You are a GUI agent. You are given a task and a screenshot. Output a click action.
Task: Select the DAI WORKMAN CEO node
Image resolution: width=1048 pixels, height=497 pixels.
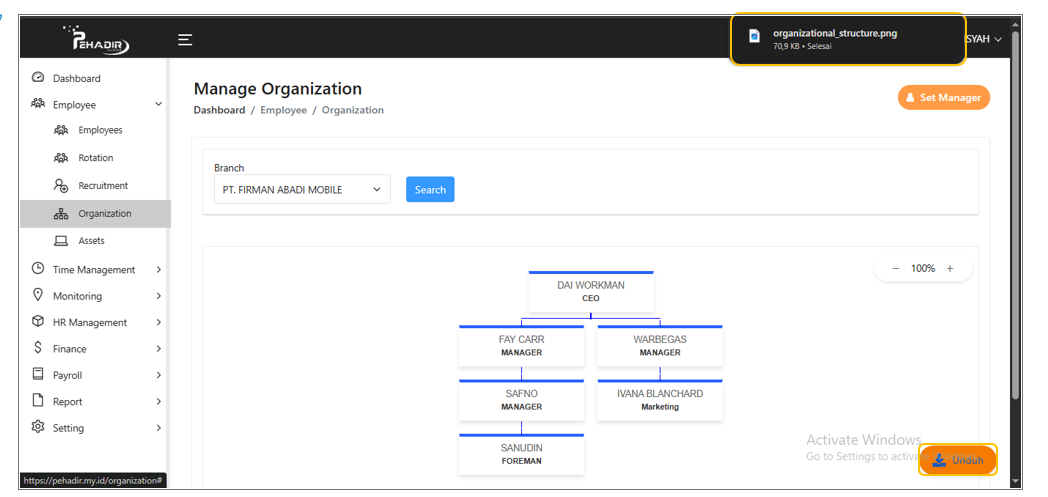point(590,291)
